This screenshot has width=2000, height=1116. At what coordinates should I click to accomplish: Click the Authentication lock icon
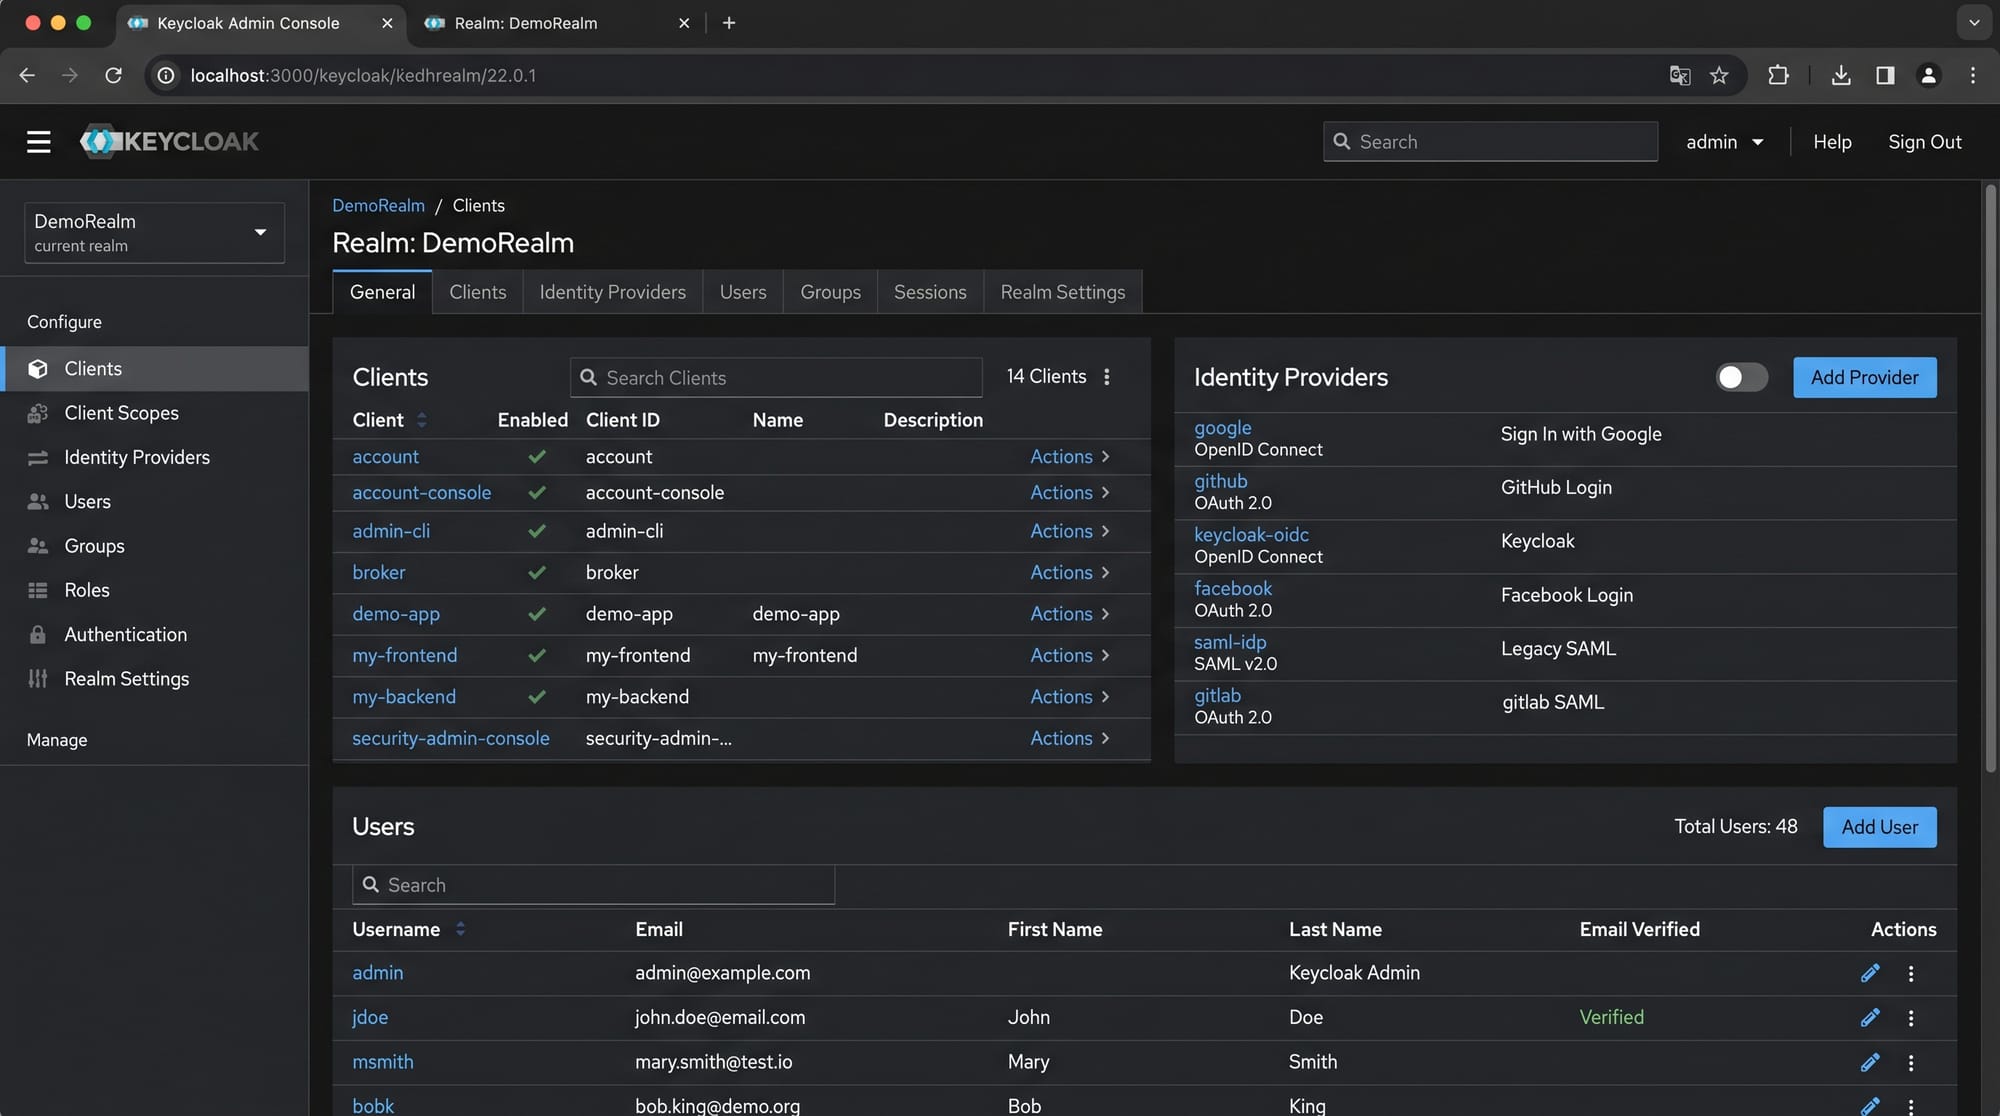38,635
